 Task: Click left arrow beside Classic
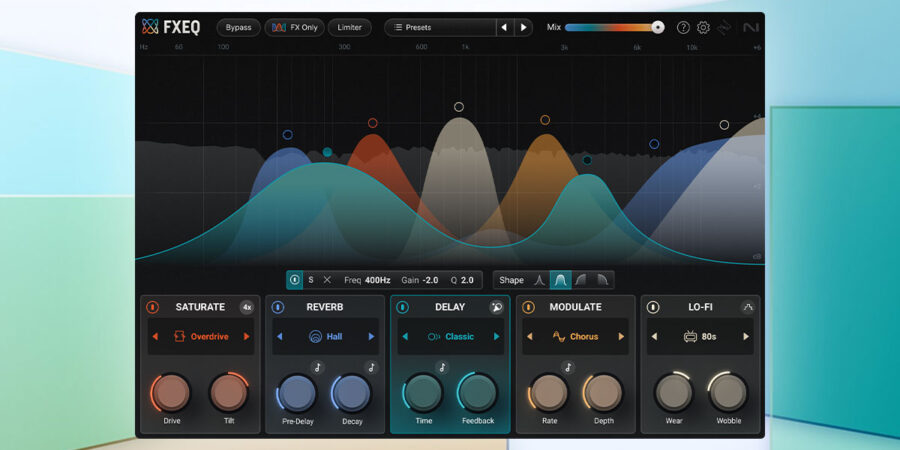click(x=405, y=336)
